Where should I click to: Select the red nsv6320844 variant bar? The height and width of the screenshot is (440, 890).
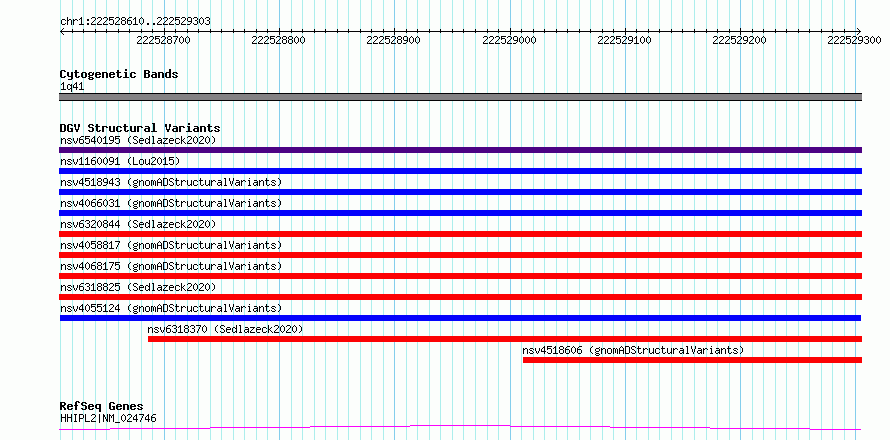[x=461, y=234]
